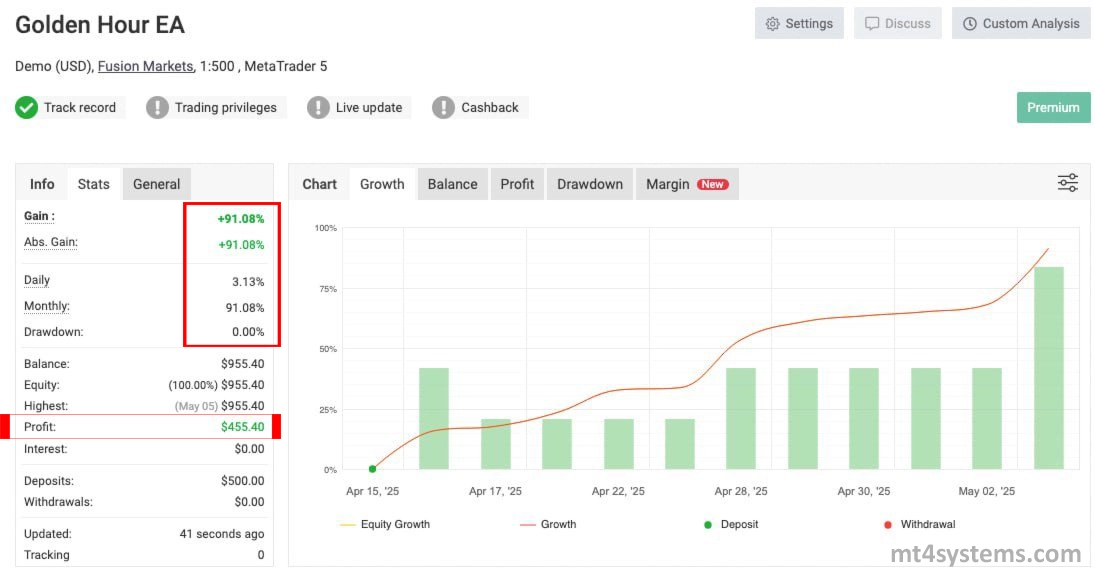This screenshot has height=575, width=1095.
Task: Toggle the Growth line legend item
Action: point(547,524)
